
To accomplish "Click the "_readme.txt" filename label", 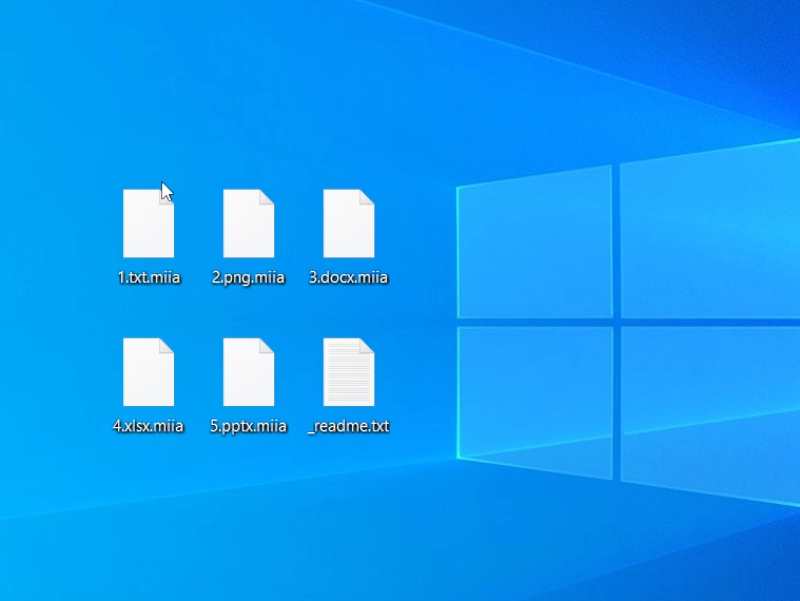I will [x=348, y=426].
